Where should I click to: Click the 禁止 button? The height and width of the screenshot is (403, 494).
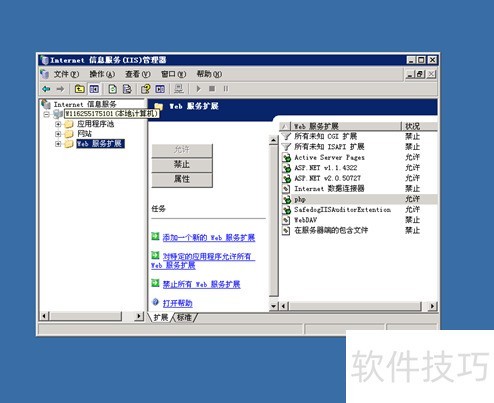click(182, 164)
